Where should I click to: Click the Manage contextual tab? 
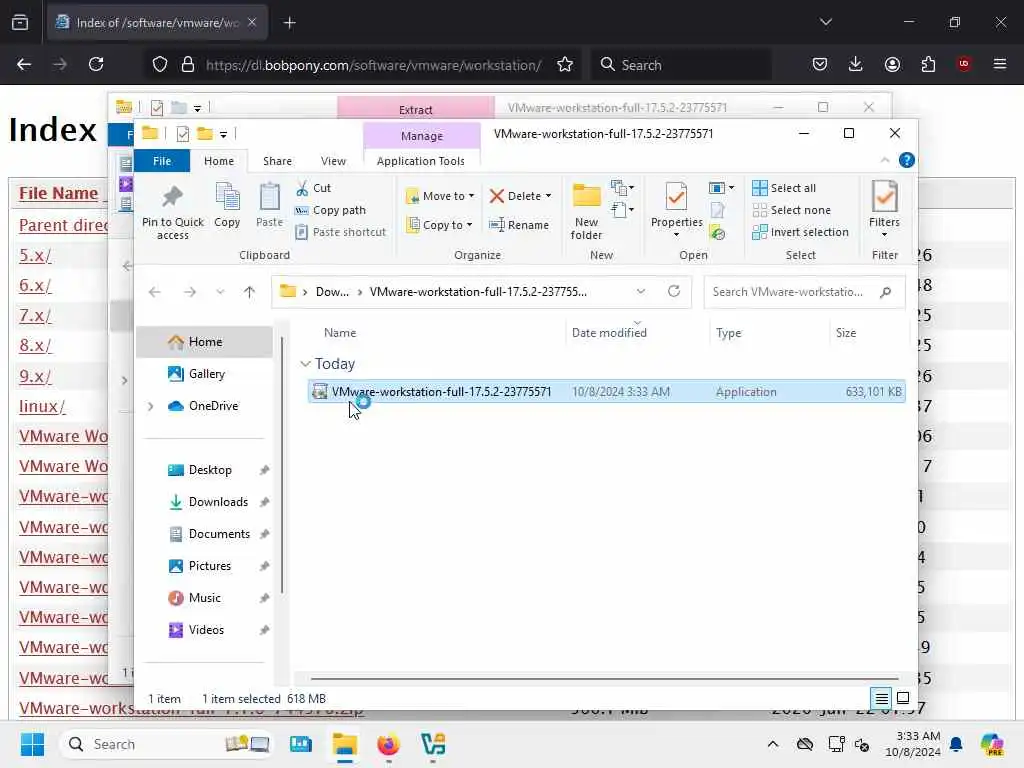(422, 136)
